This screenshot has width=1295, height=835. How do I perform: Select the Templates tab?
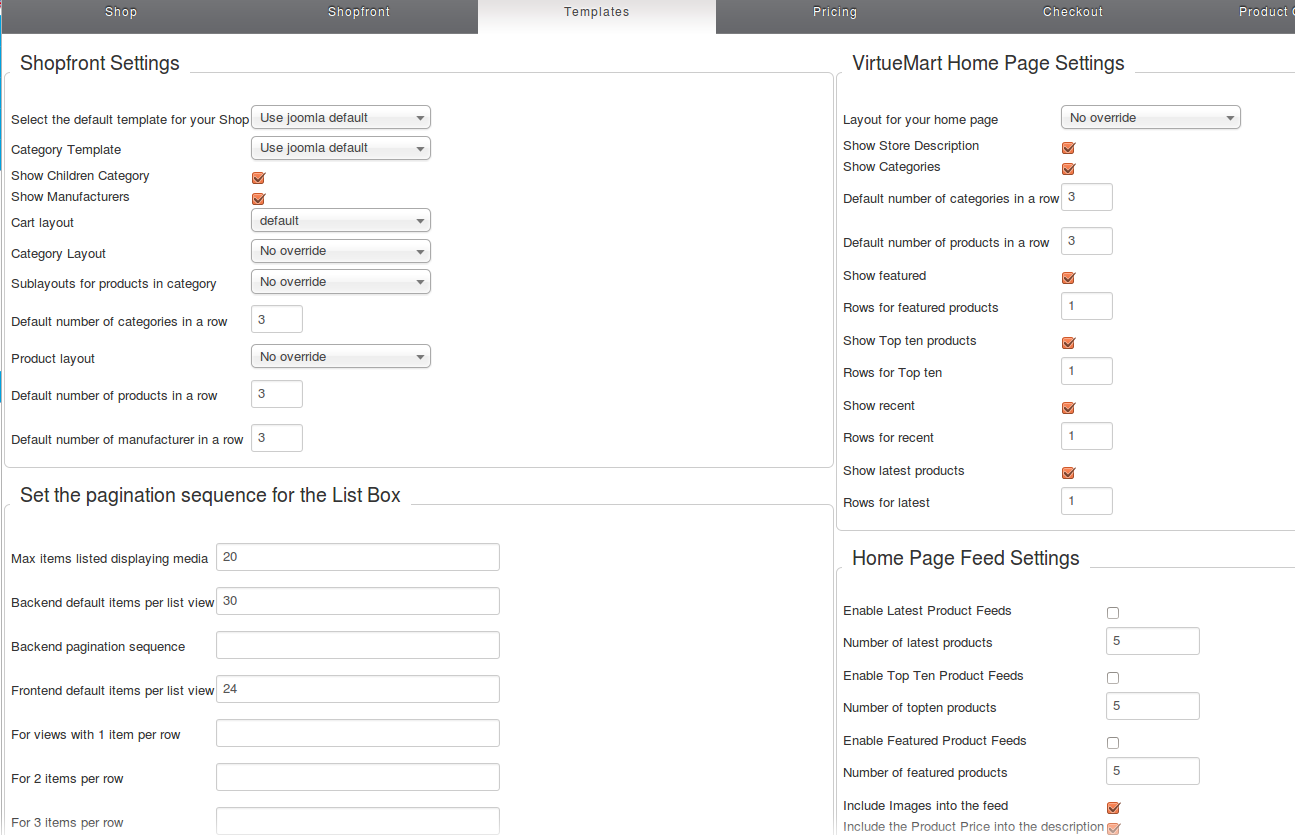click(x=597, y=14)
